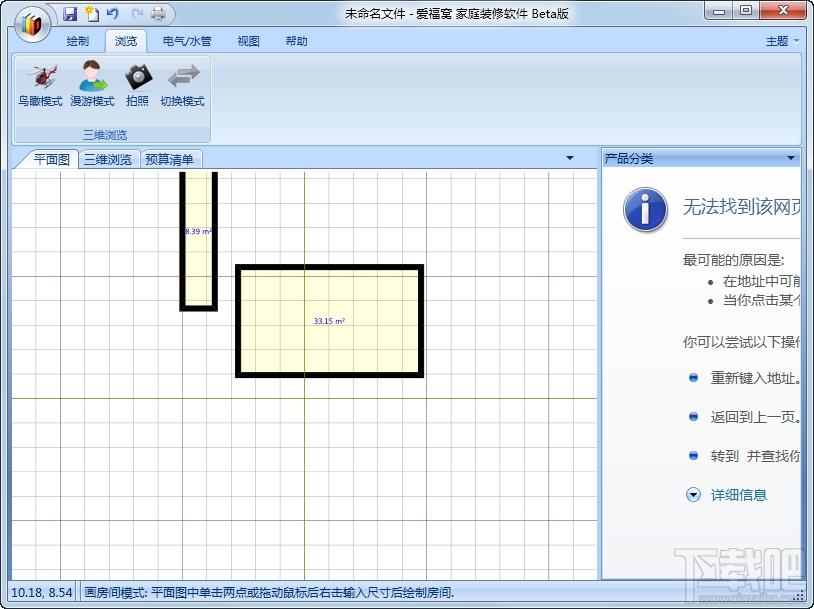Image resolution: width=814 pixels, height=609 pixels.
Task: Click the 三维浏览 ribbon group label
Action: pyautogui.click(x=105, y=135)
